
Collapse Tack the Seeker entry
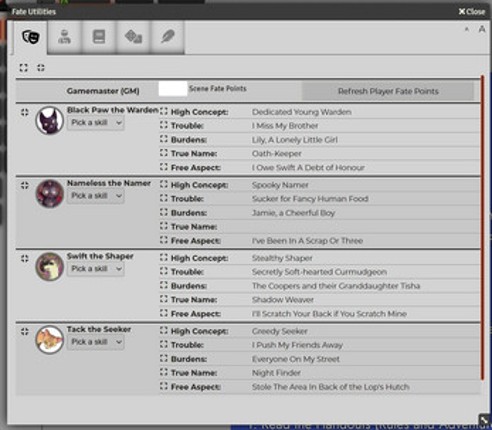25,331
